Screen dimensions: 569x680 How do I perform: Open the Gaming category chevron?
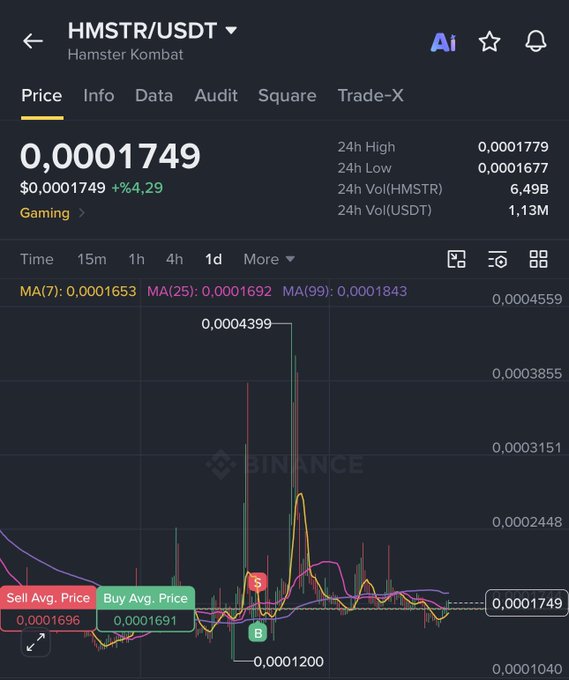click(82, 213)
